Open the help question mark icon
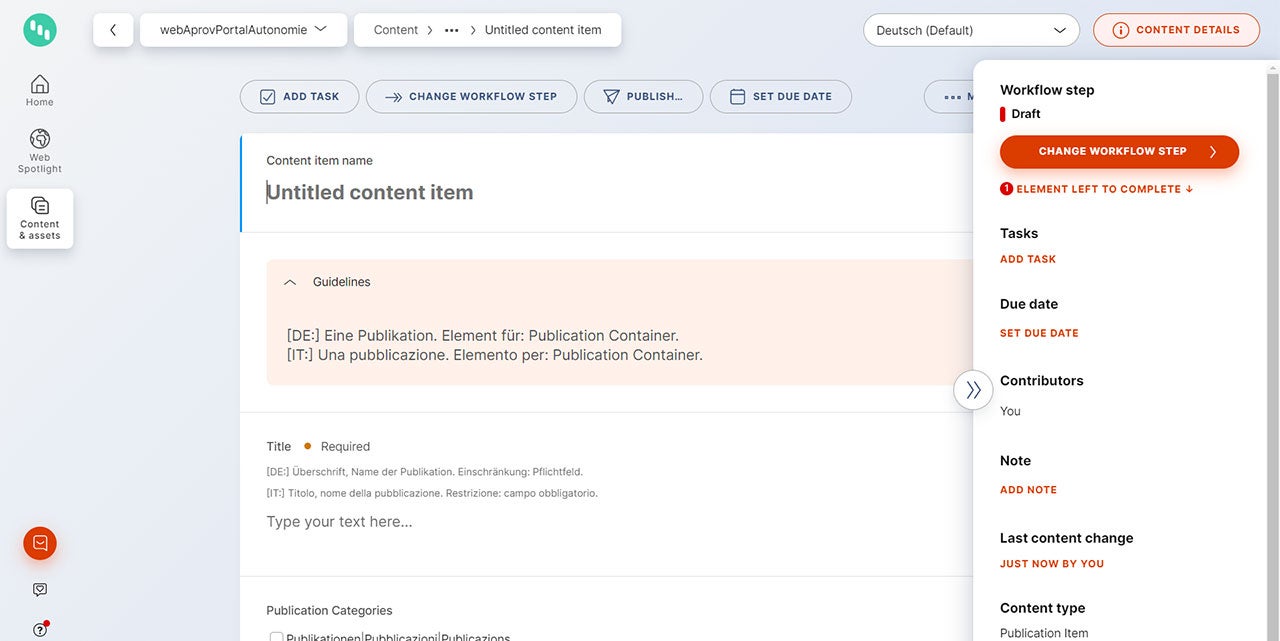 40,629
